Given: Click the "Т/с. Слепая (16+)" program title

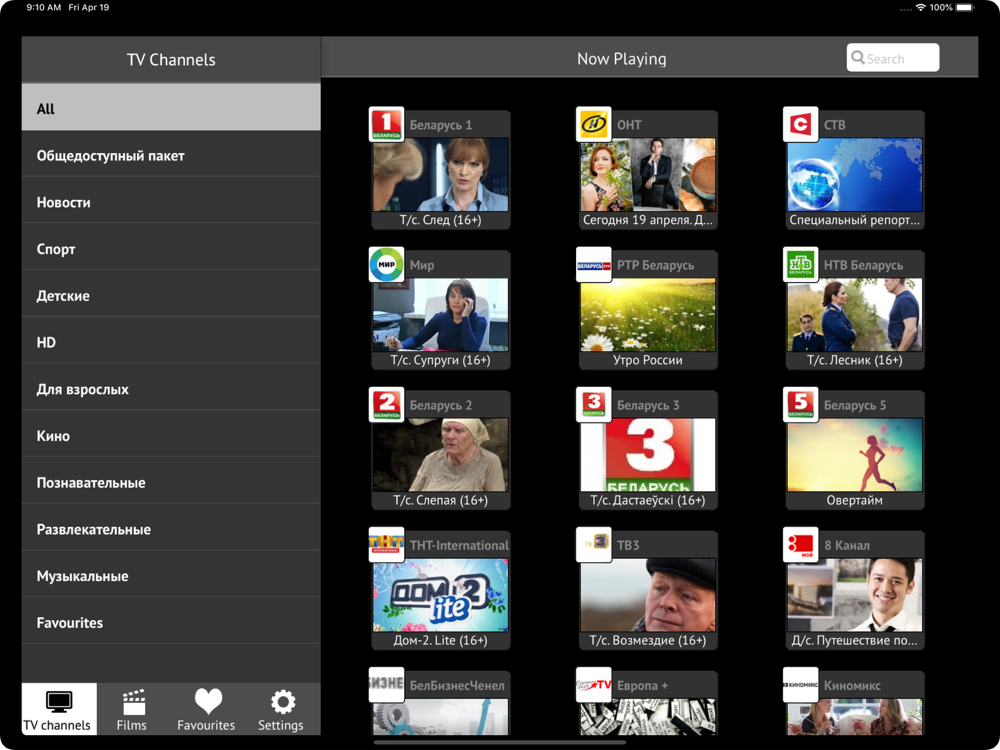Looking at the screenshot, I should (441, 500).
